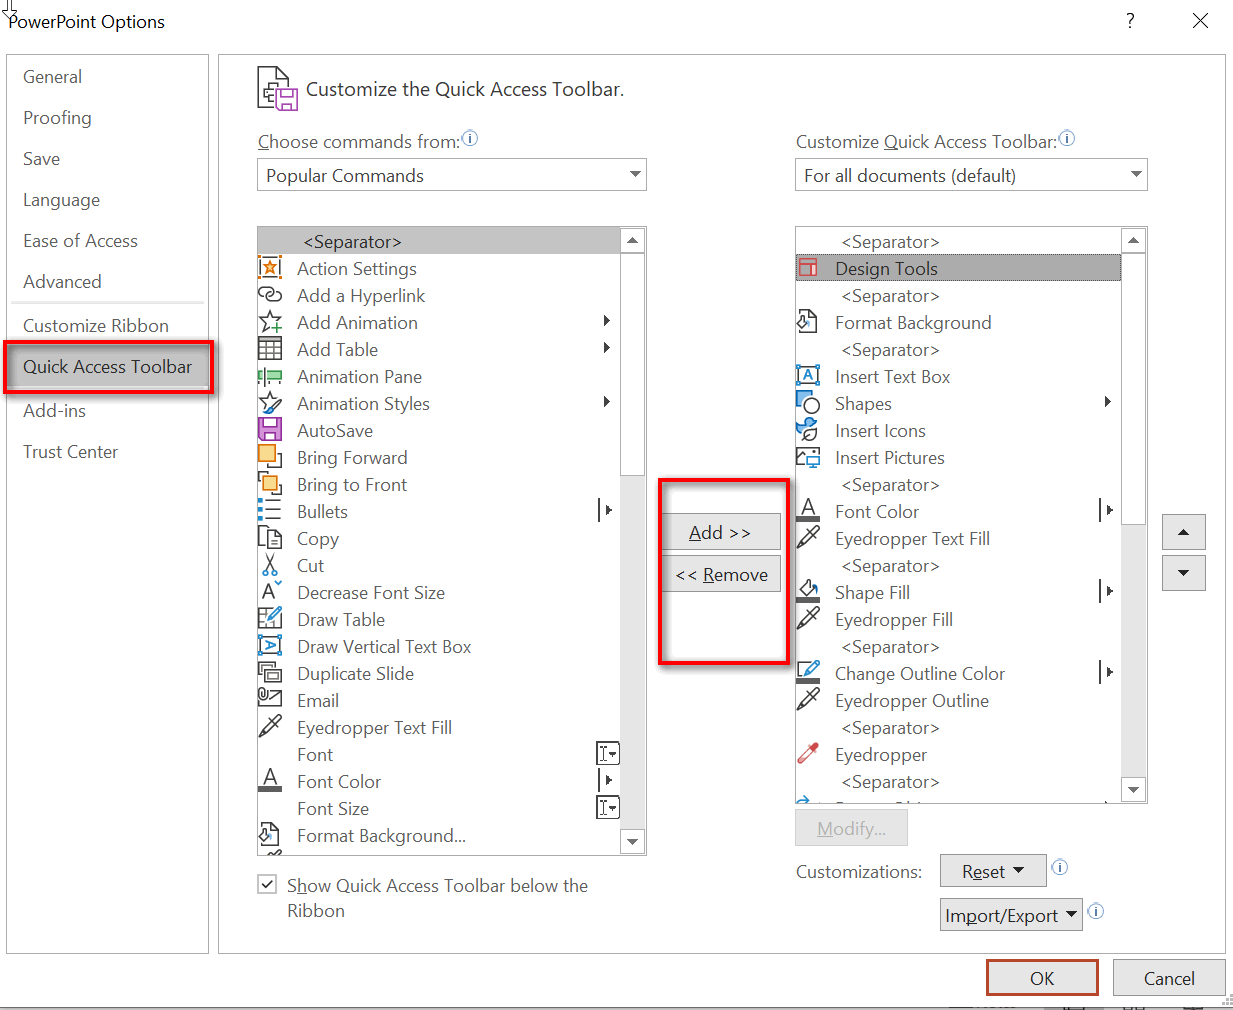Open the Proofing options category

point(57,118)
